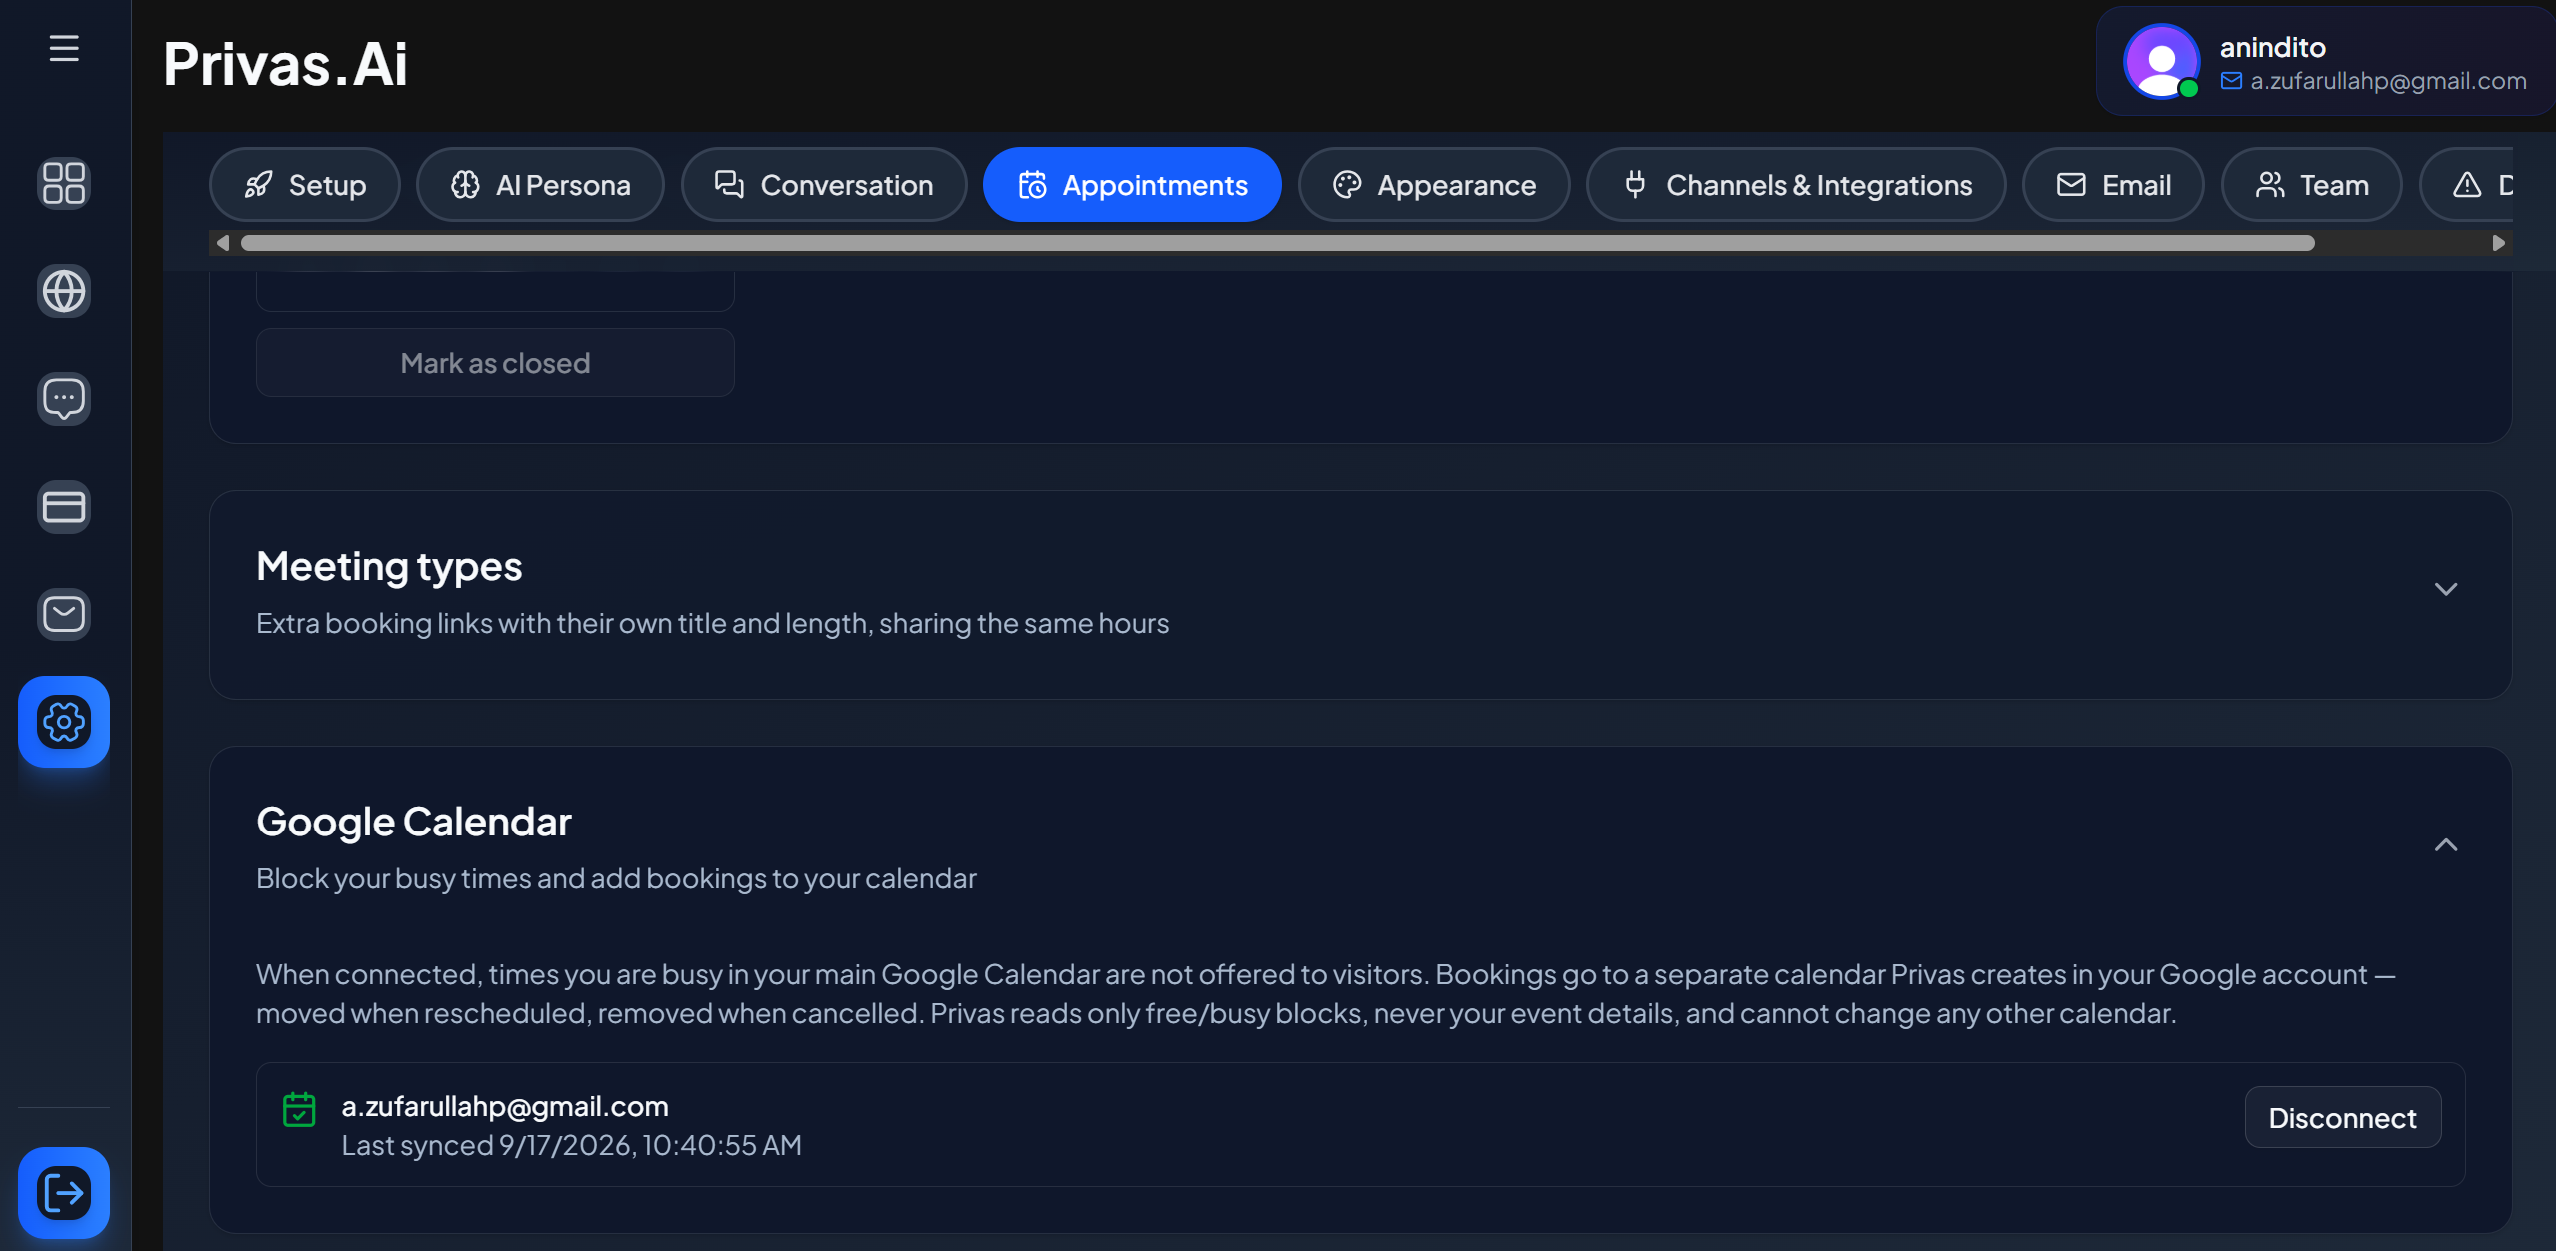Open the chat bubble sidebar icon

[x=64, y=399]
